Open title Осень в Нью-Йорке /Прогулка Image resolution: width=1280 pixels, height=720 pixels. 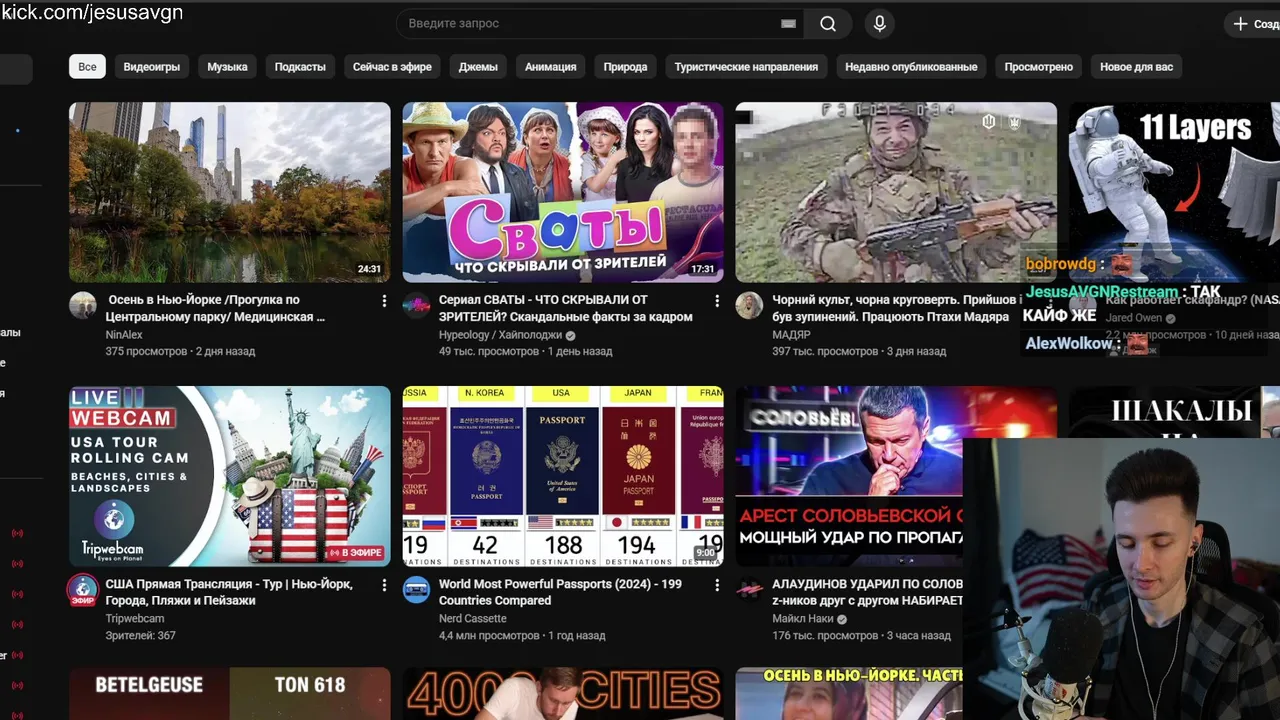(216, 308)
